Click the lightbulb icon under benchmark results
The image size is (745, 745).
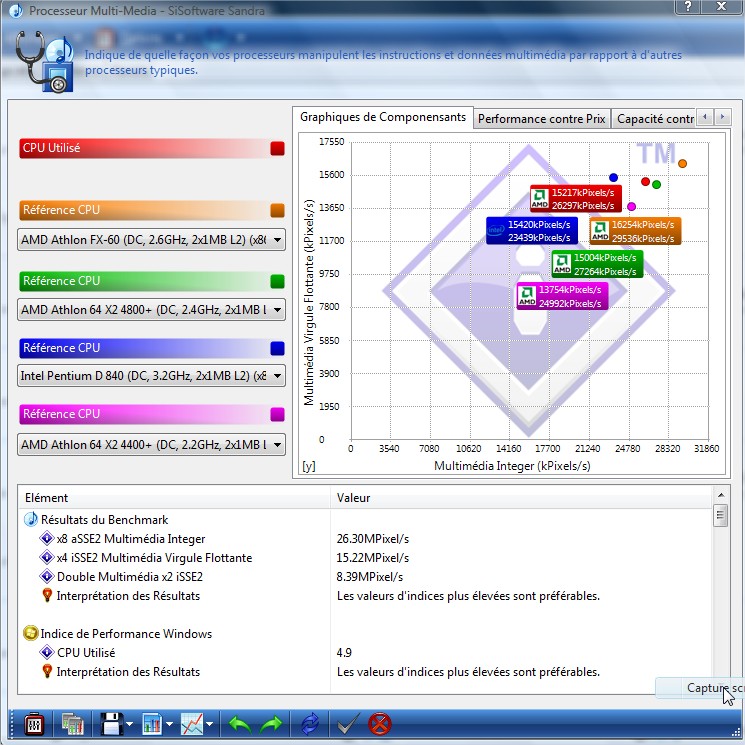[47, 595]
